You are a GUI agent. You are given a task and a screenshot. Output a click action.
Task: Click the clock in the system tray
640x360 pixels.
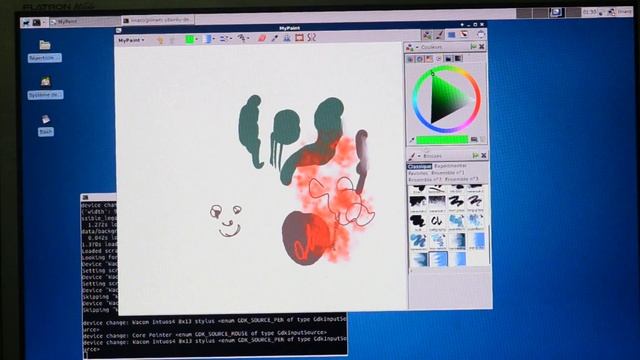589,12
